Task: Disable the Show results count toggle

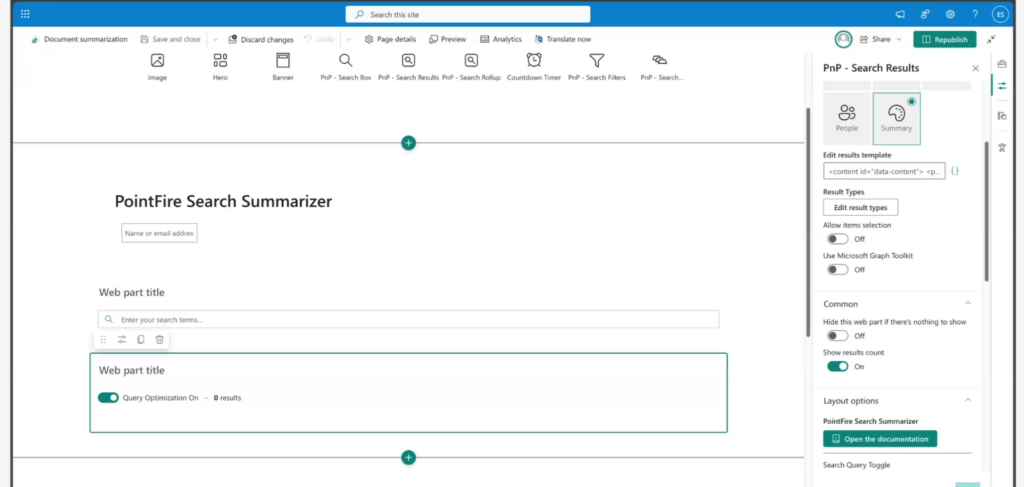Action: click(x=837, y=366)
